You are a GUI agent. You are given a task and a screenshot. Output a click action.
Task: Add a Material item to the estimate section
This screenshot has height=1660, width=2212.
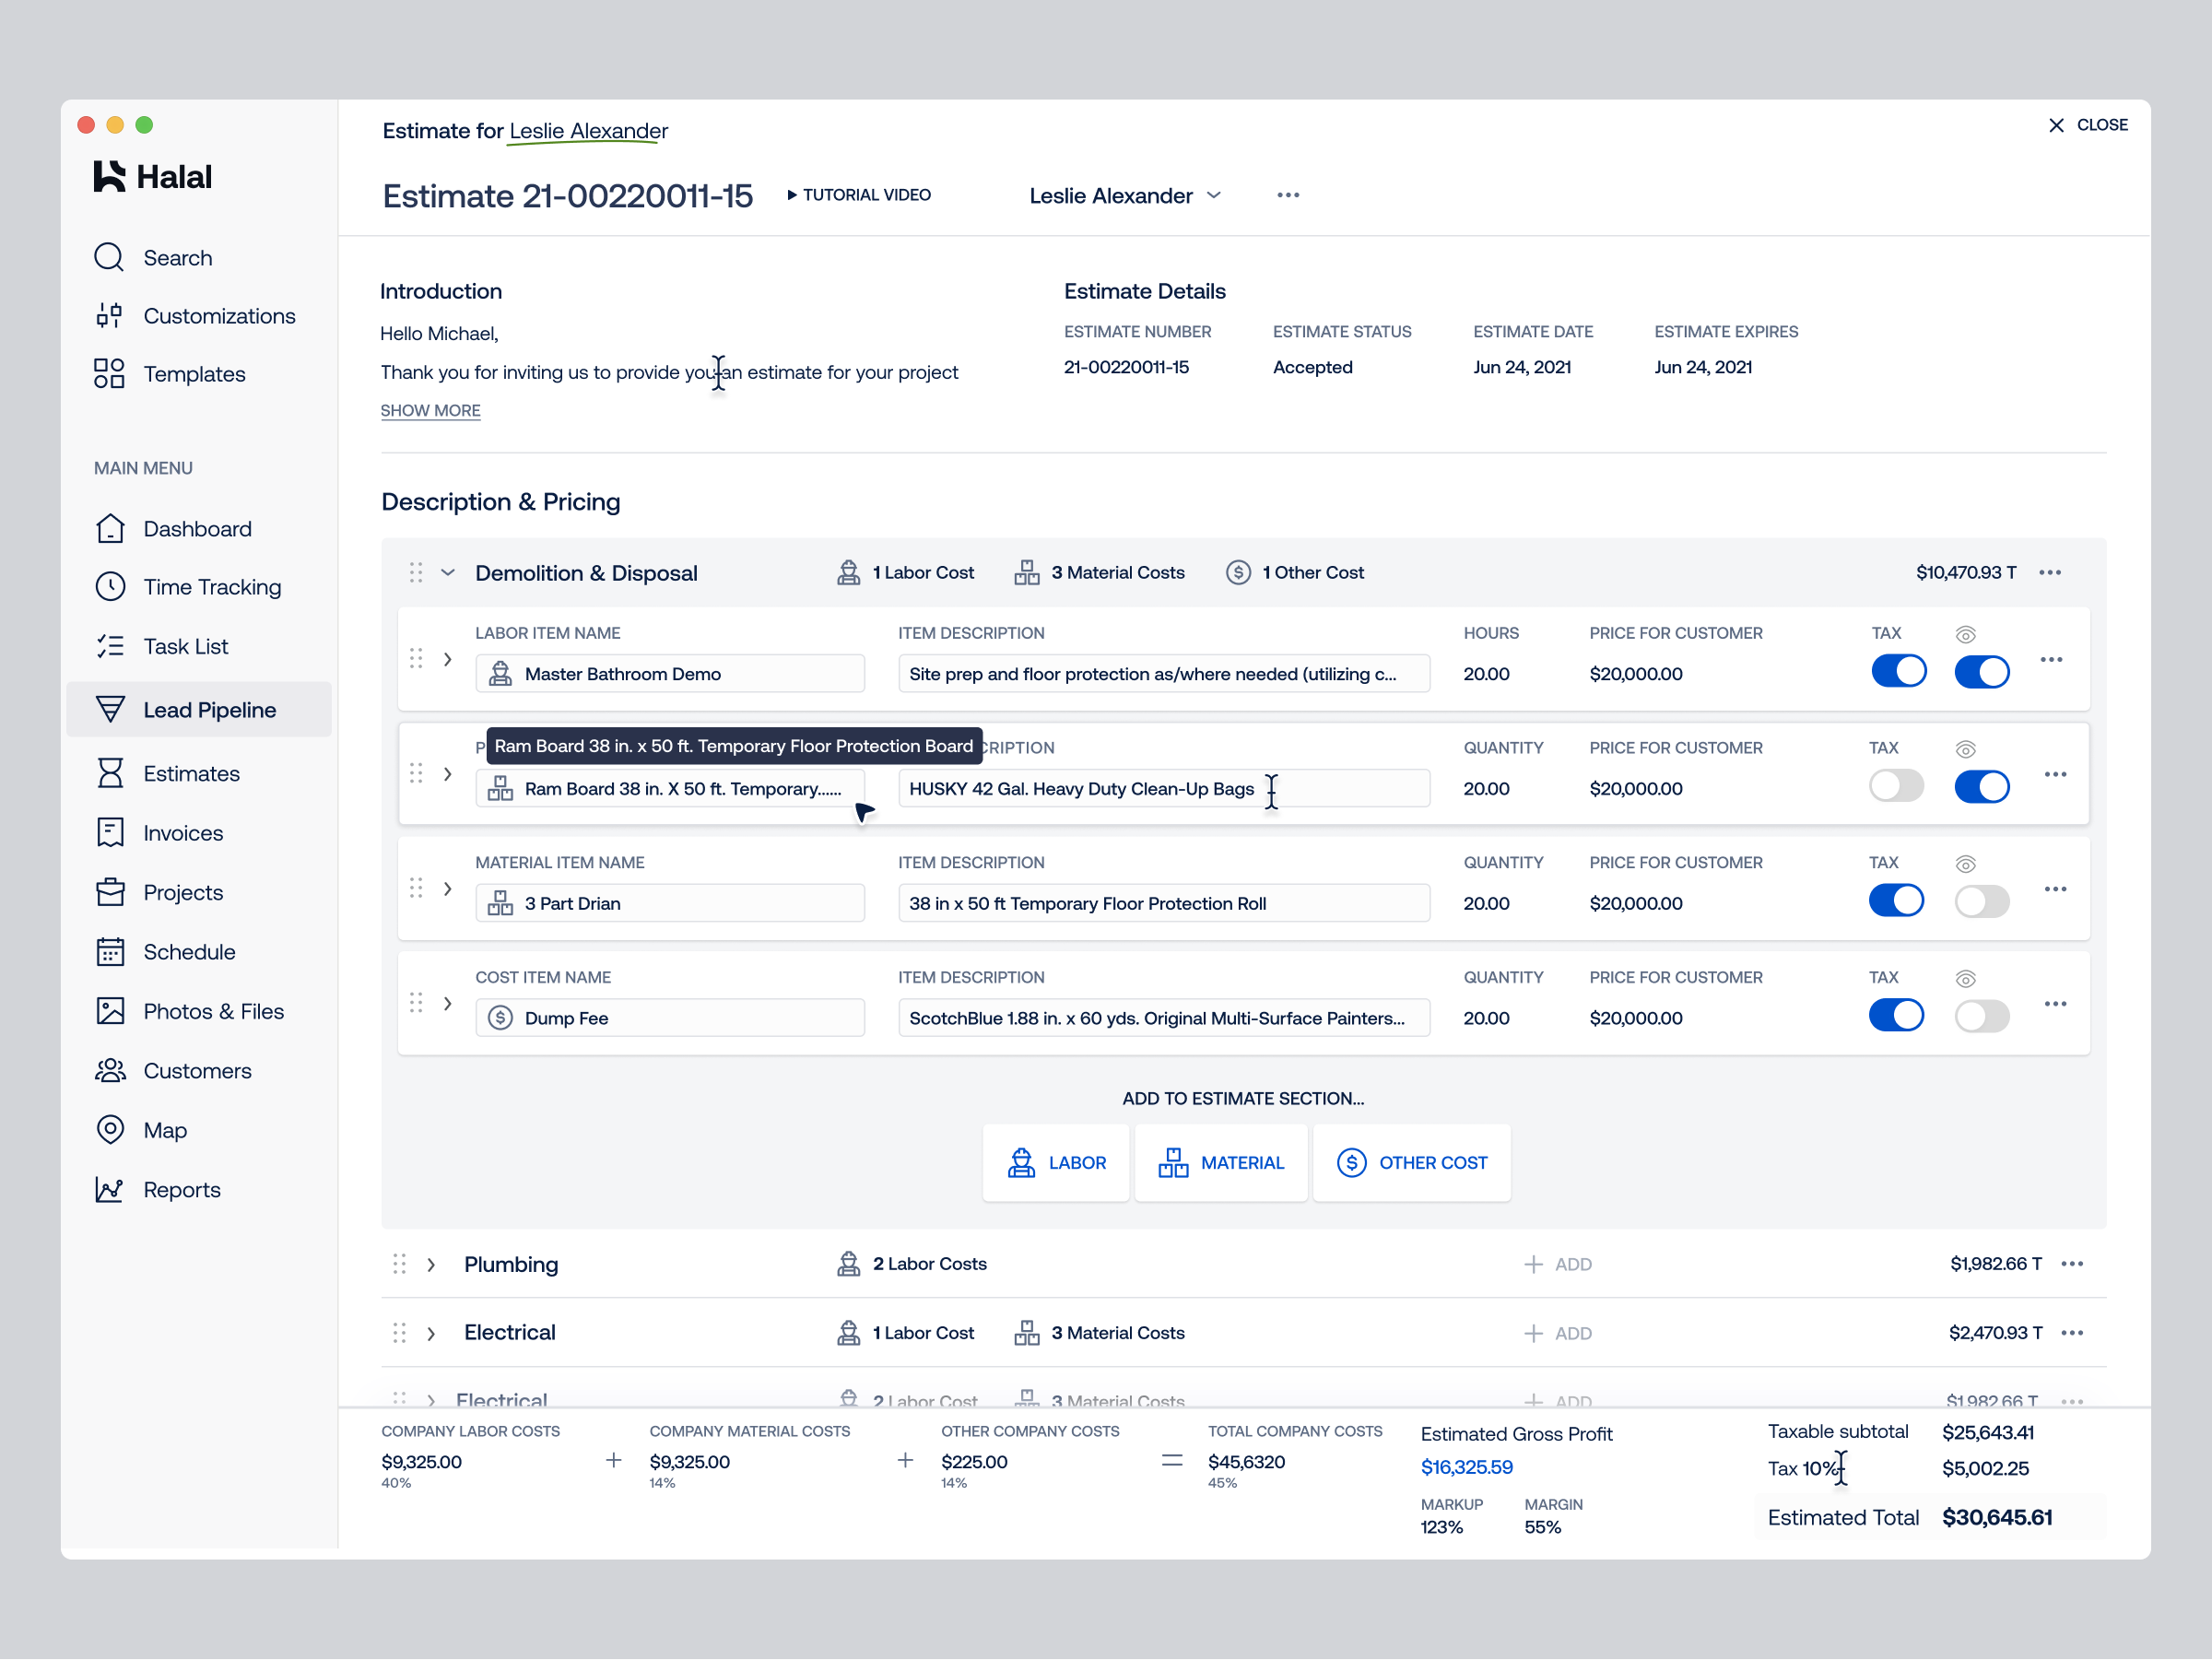(1220, 1162)
